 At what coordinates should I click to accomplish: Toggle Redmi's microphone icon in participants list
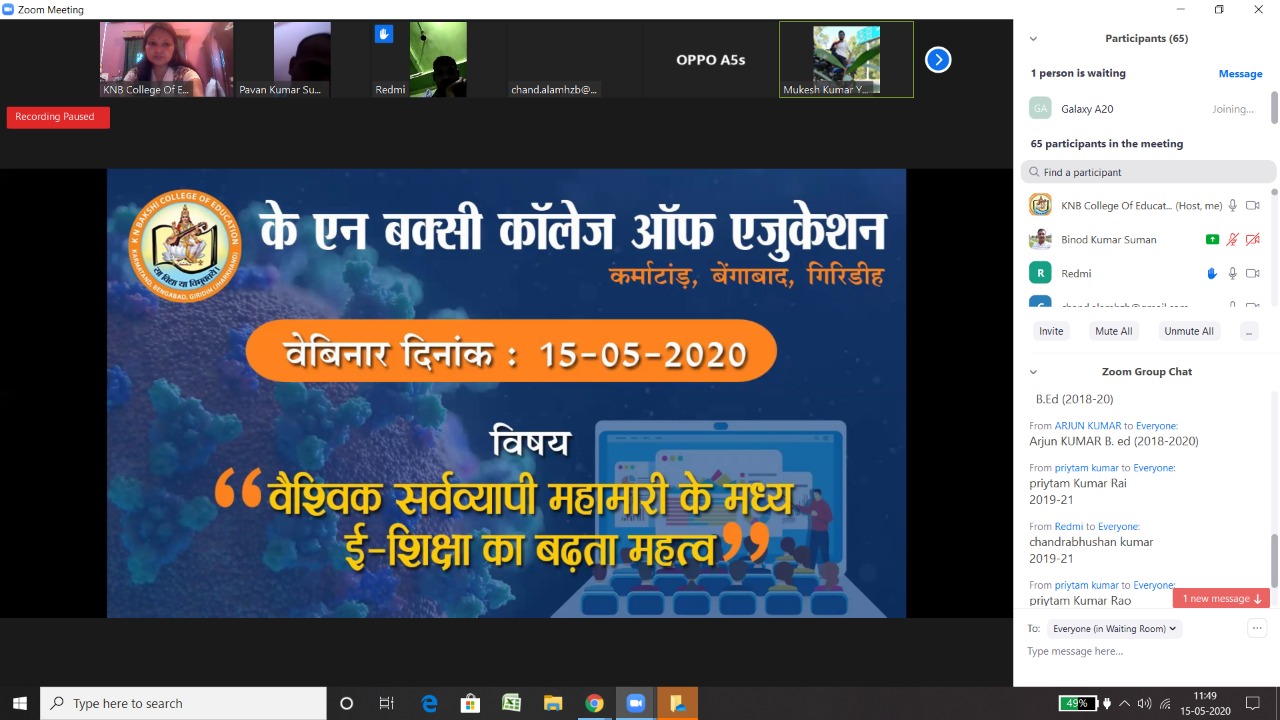pyautogui.click(x=1233, y=273)
